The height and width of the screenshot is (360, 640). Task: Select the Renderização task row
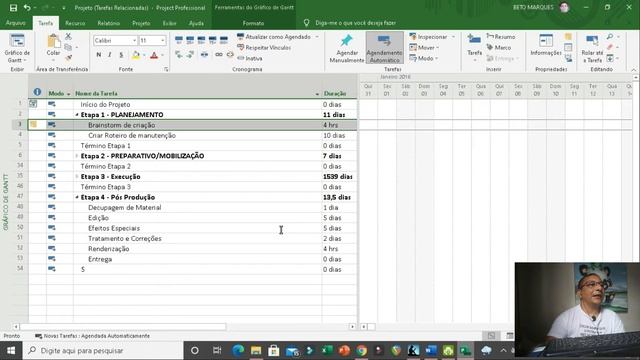click(192, 249)
